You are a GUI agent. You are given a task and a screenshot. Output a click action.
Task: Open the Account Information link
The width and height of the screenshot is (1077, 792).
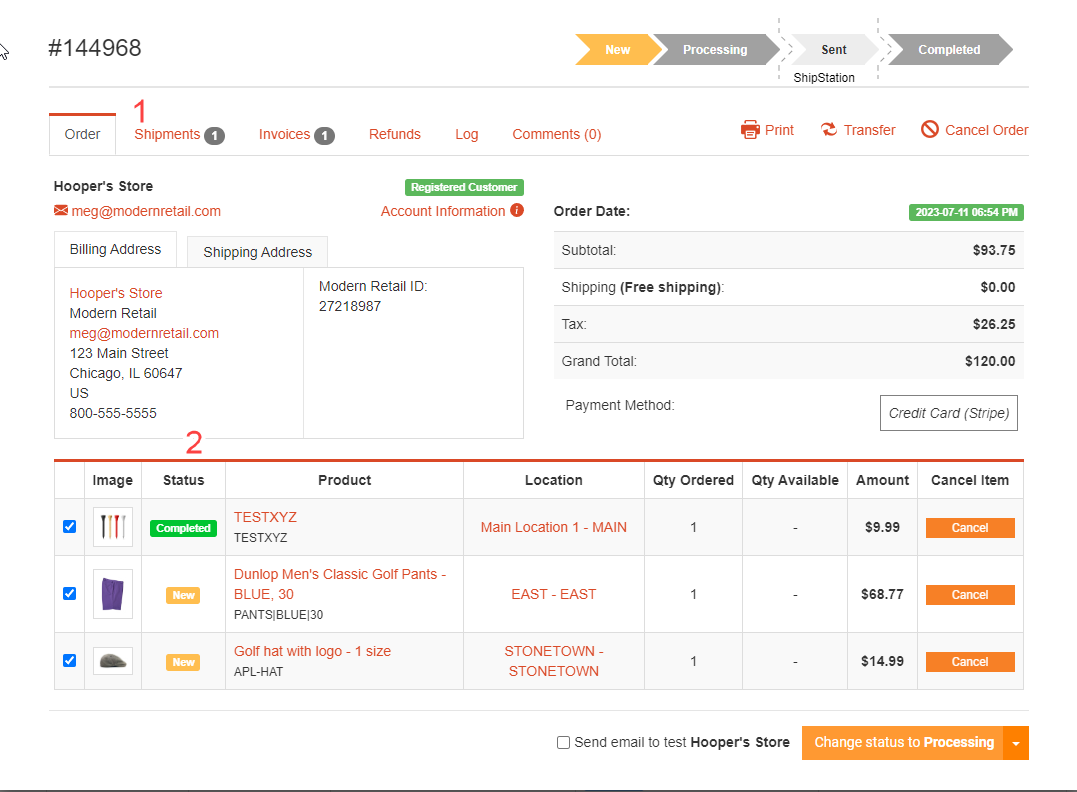[443, 211]
